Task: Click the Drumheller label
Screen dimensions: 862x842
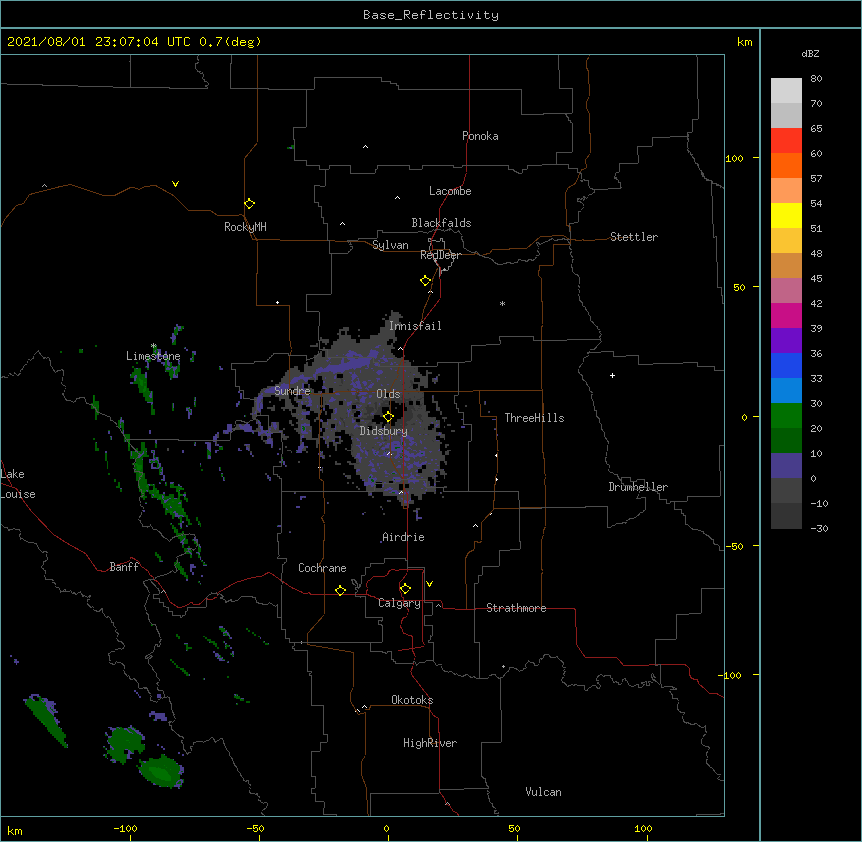Action: 638,487
